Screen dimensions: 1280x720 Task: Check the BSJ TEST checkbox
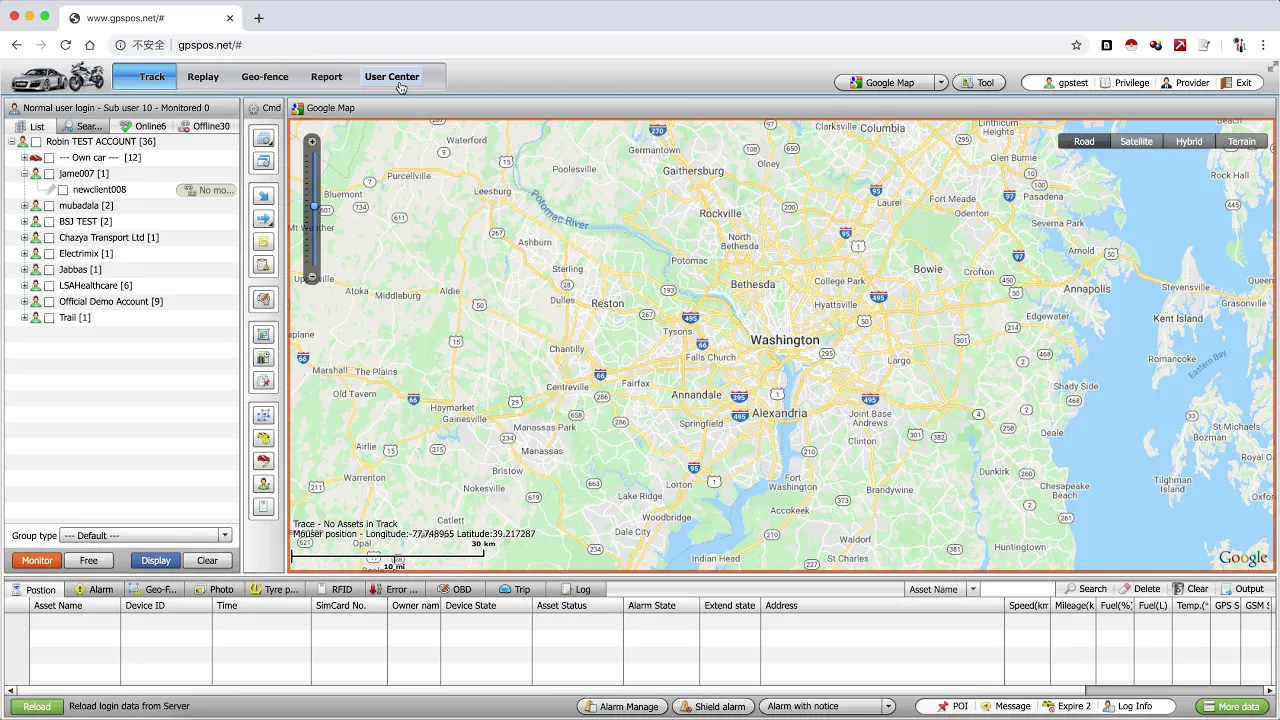tap(49, 222)
